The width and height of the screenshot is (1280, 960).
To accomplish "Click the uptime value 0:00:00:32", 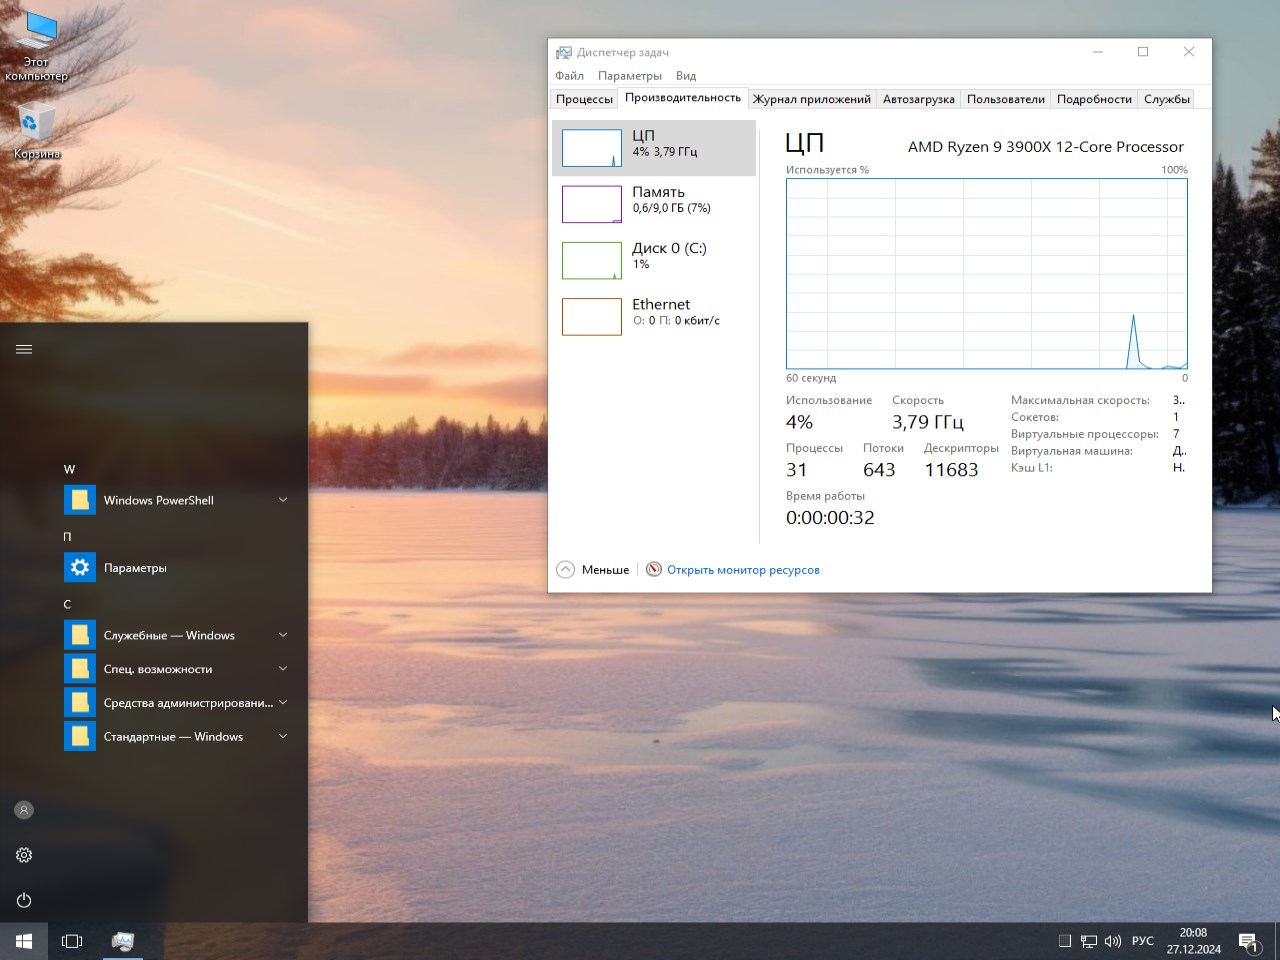I will [x=830, y=518].
